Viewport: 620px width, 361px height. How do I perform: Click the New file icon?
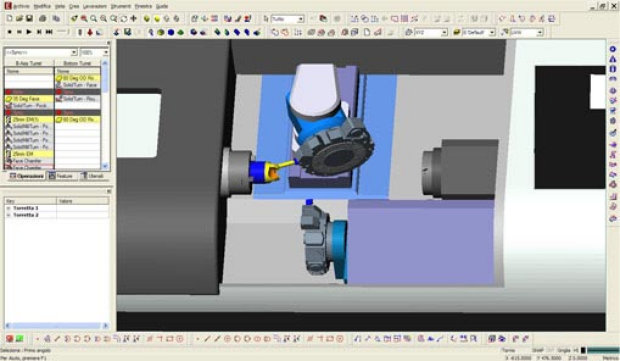(9, 19)
